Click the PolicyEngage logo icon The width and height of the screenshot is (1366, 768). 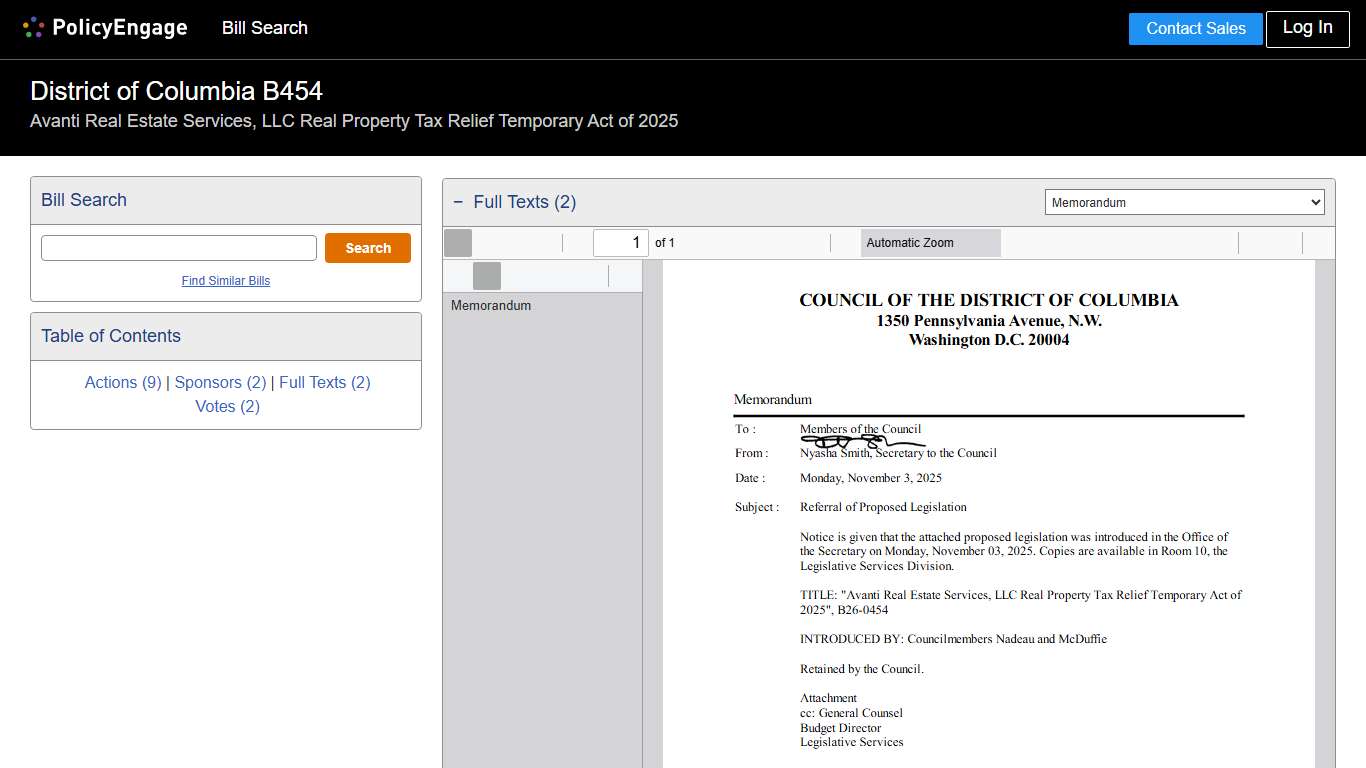pos(31,27)
